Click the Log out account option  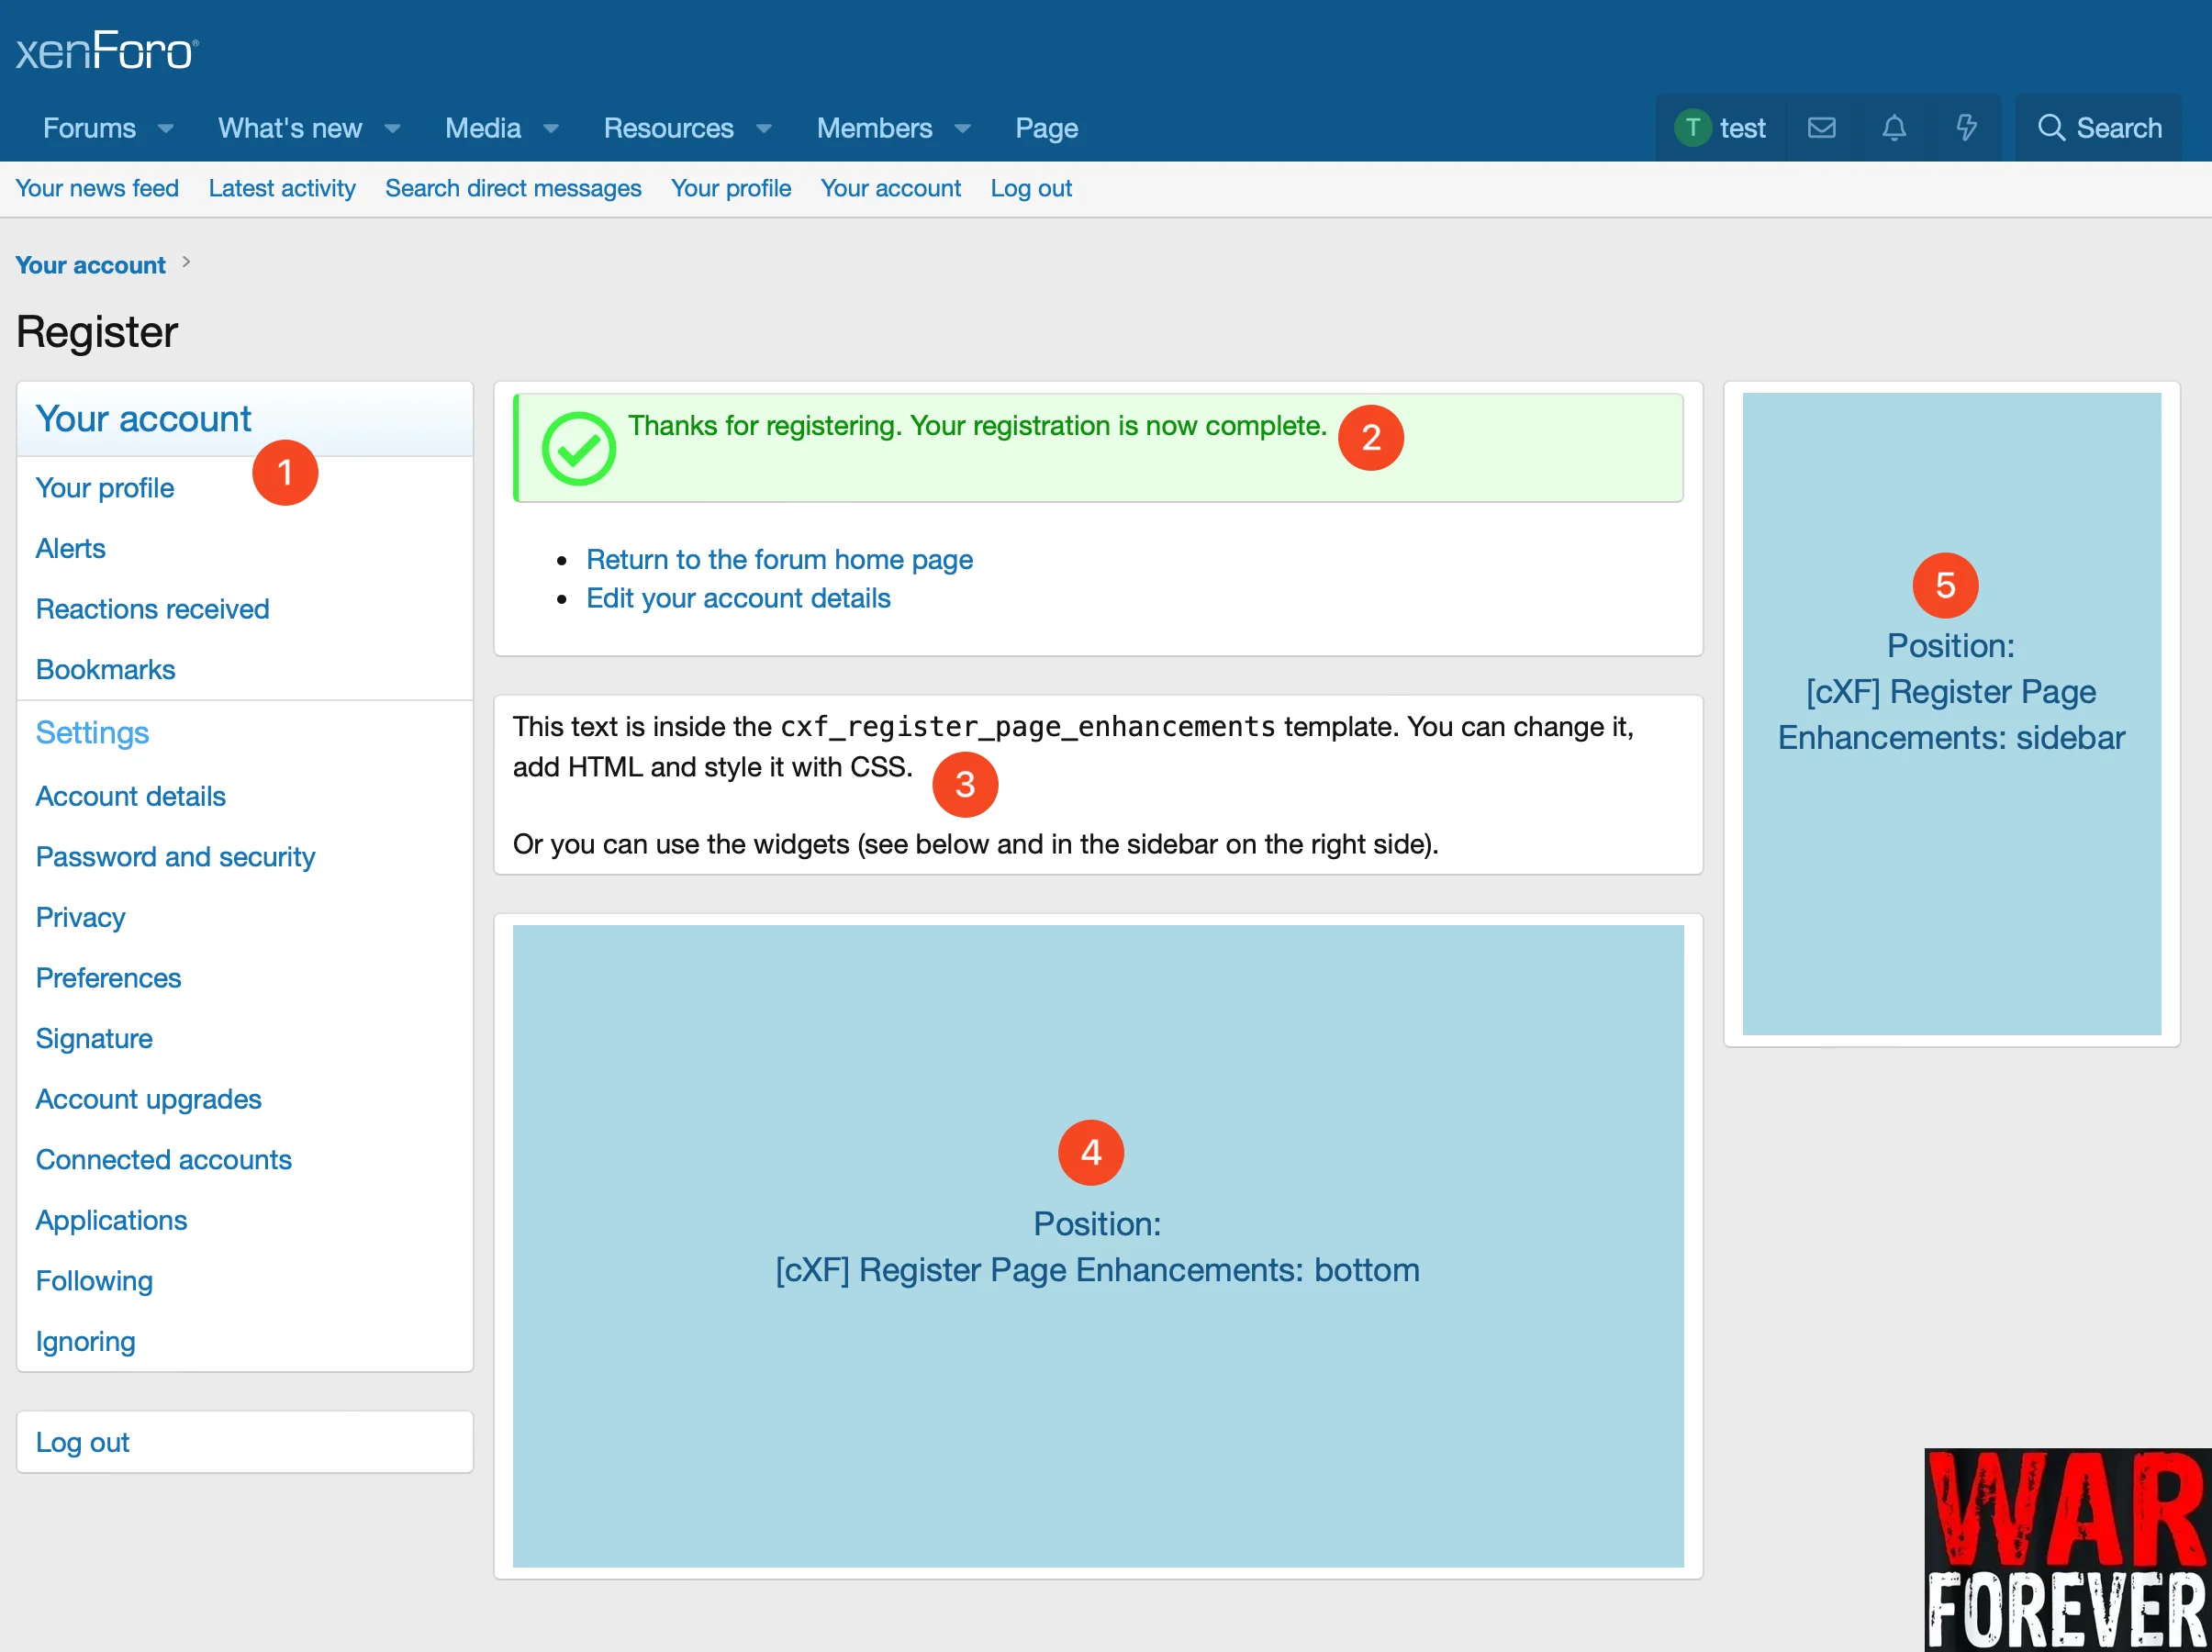(x=82, y=1440)
